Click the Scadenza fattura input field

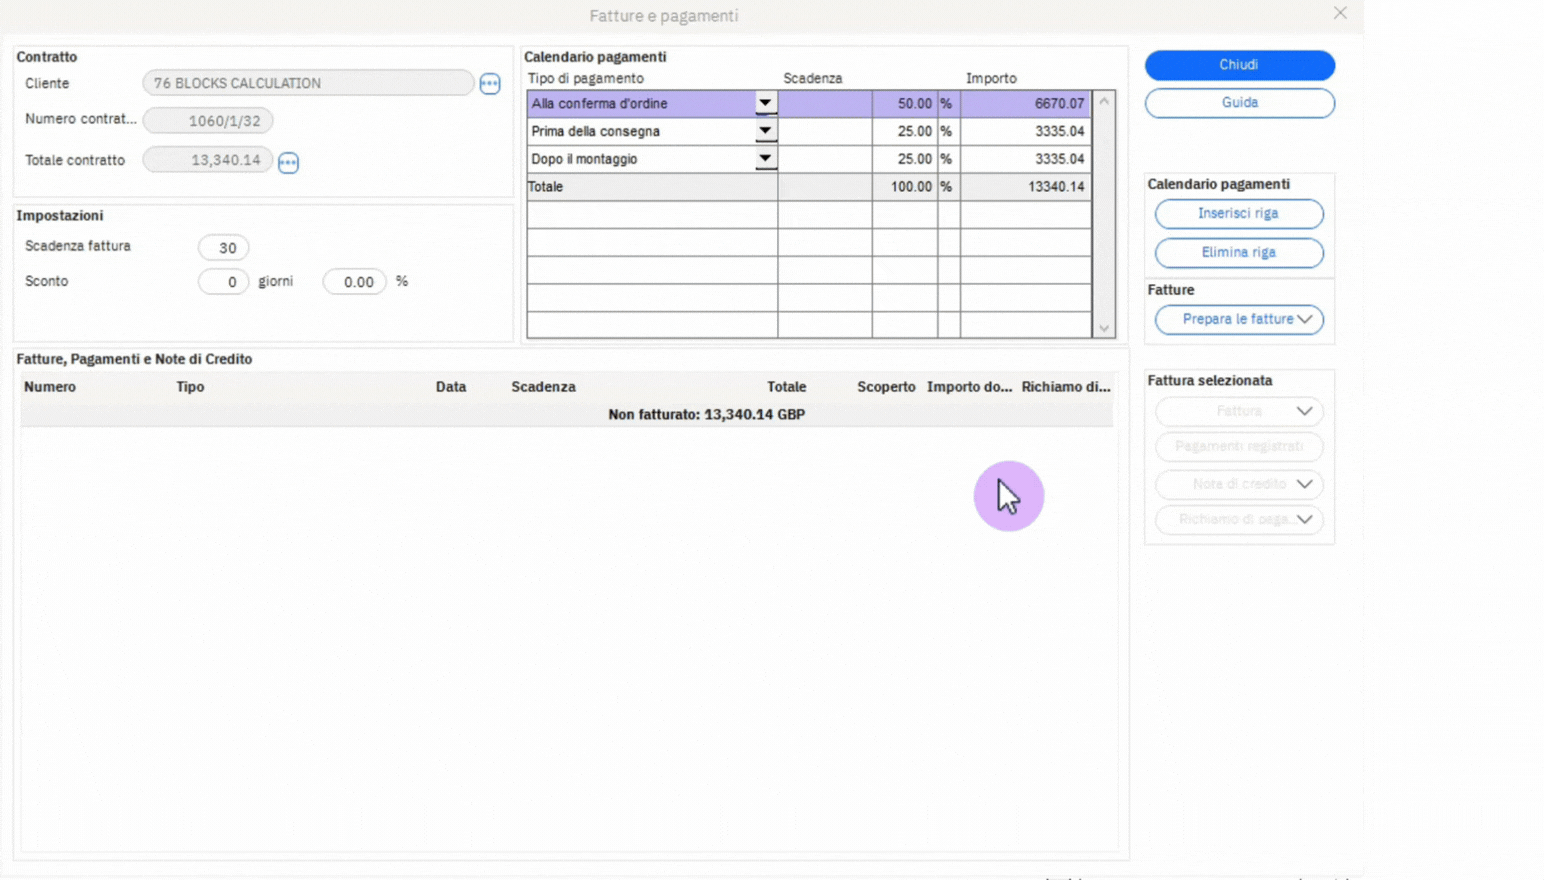click(x=223, y=248)
